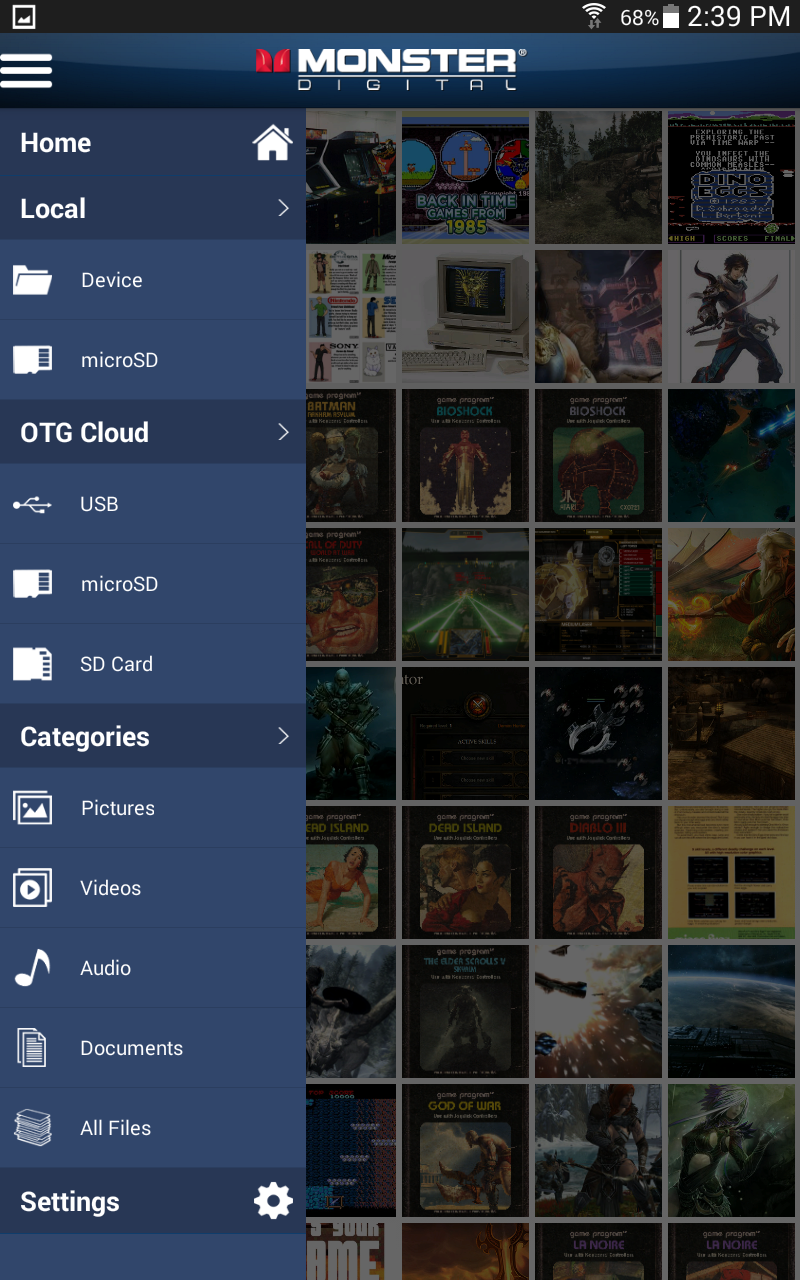Go to Home in the sidebar
Screen dimensions: 800x1280
coord(153,143)
